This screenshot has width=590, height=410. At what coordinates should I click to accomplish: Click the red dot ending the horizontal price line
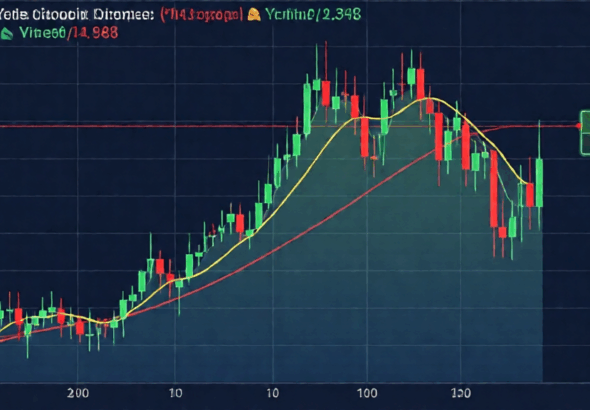coord(578,126)
